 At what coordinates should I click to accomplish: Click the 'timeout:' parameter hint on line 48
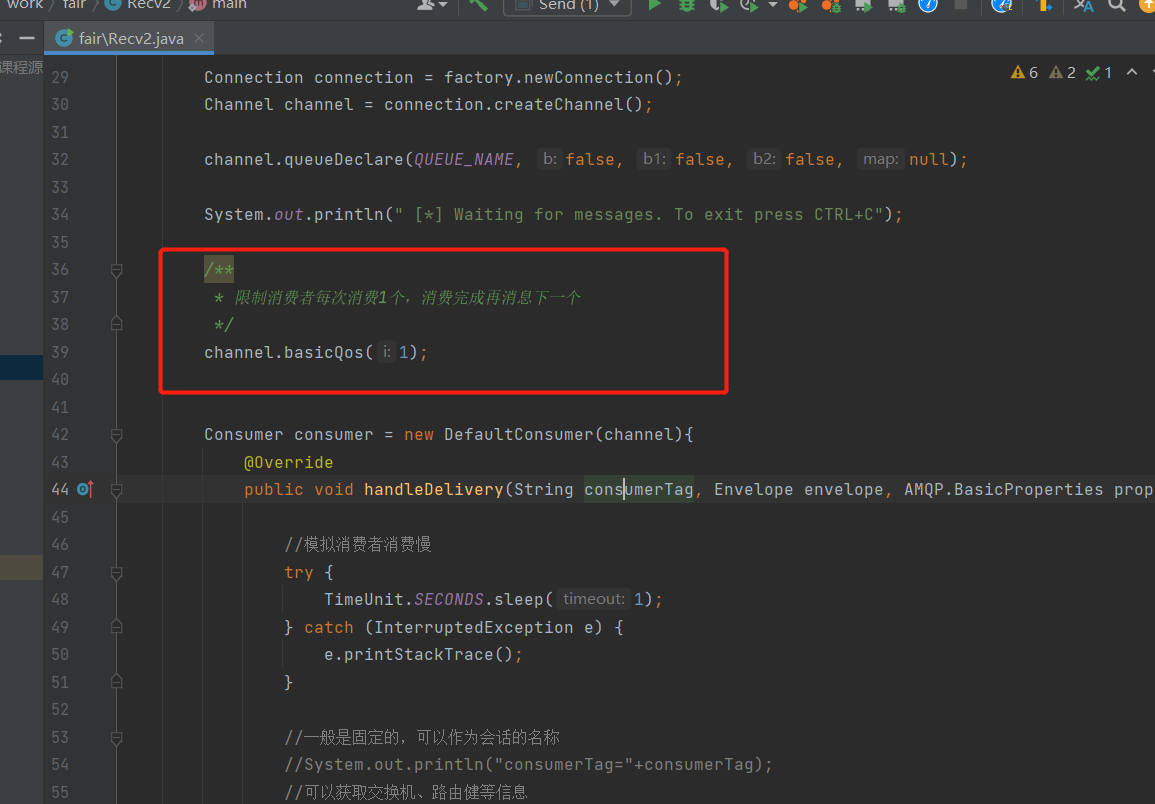click(593, 599)
